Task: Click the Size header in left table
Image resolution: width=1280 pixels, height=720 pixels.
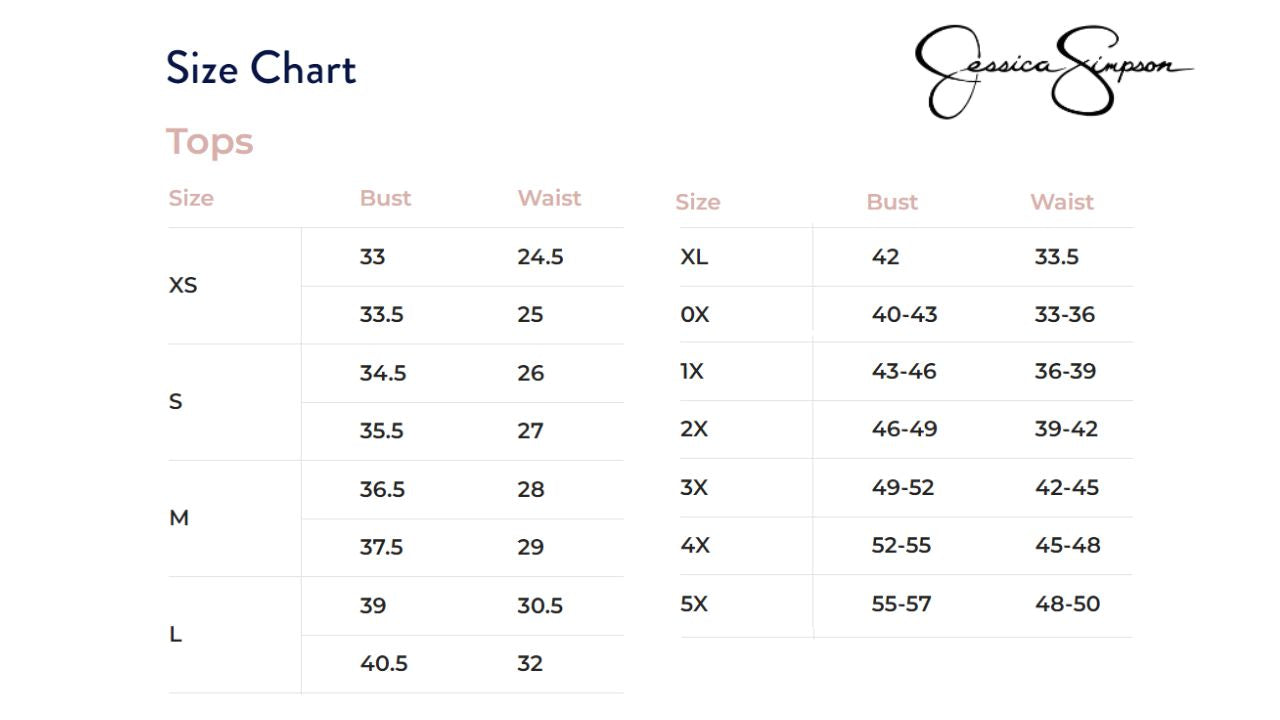Action: [191, 198]
